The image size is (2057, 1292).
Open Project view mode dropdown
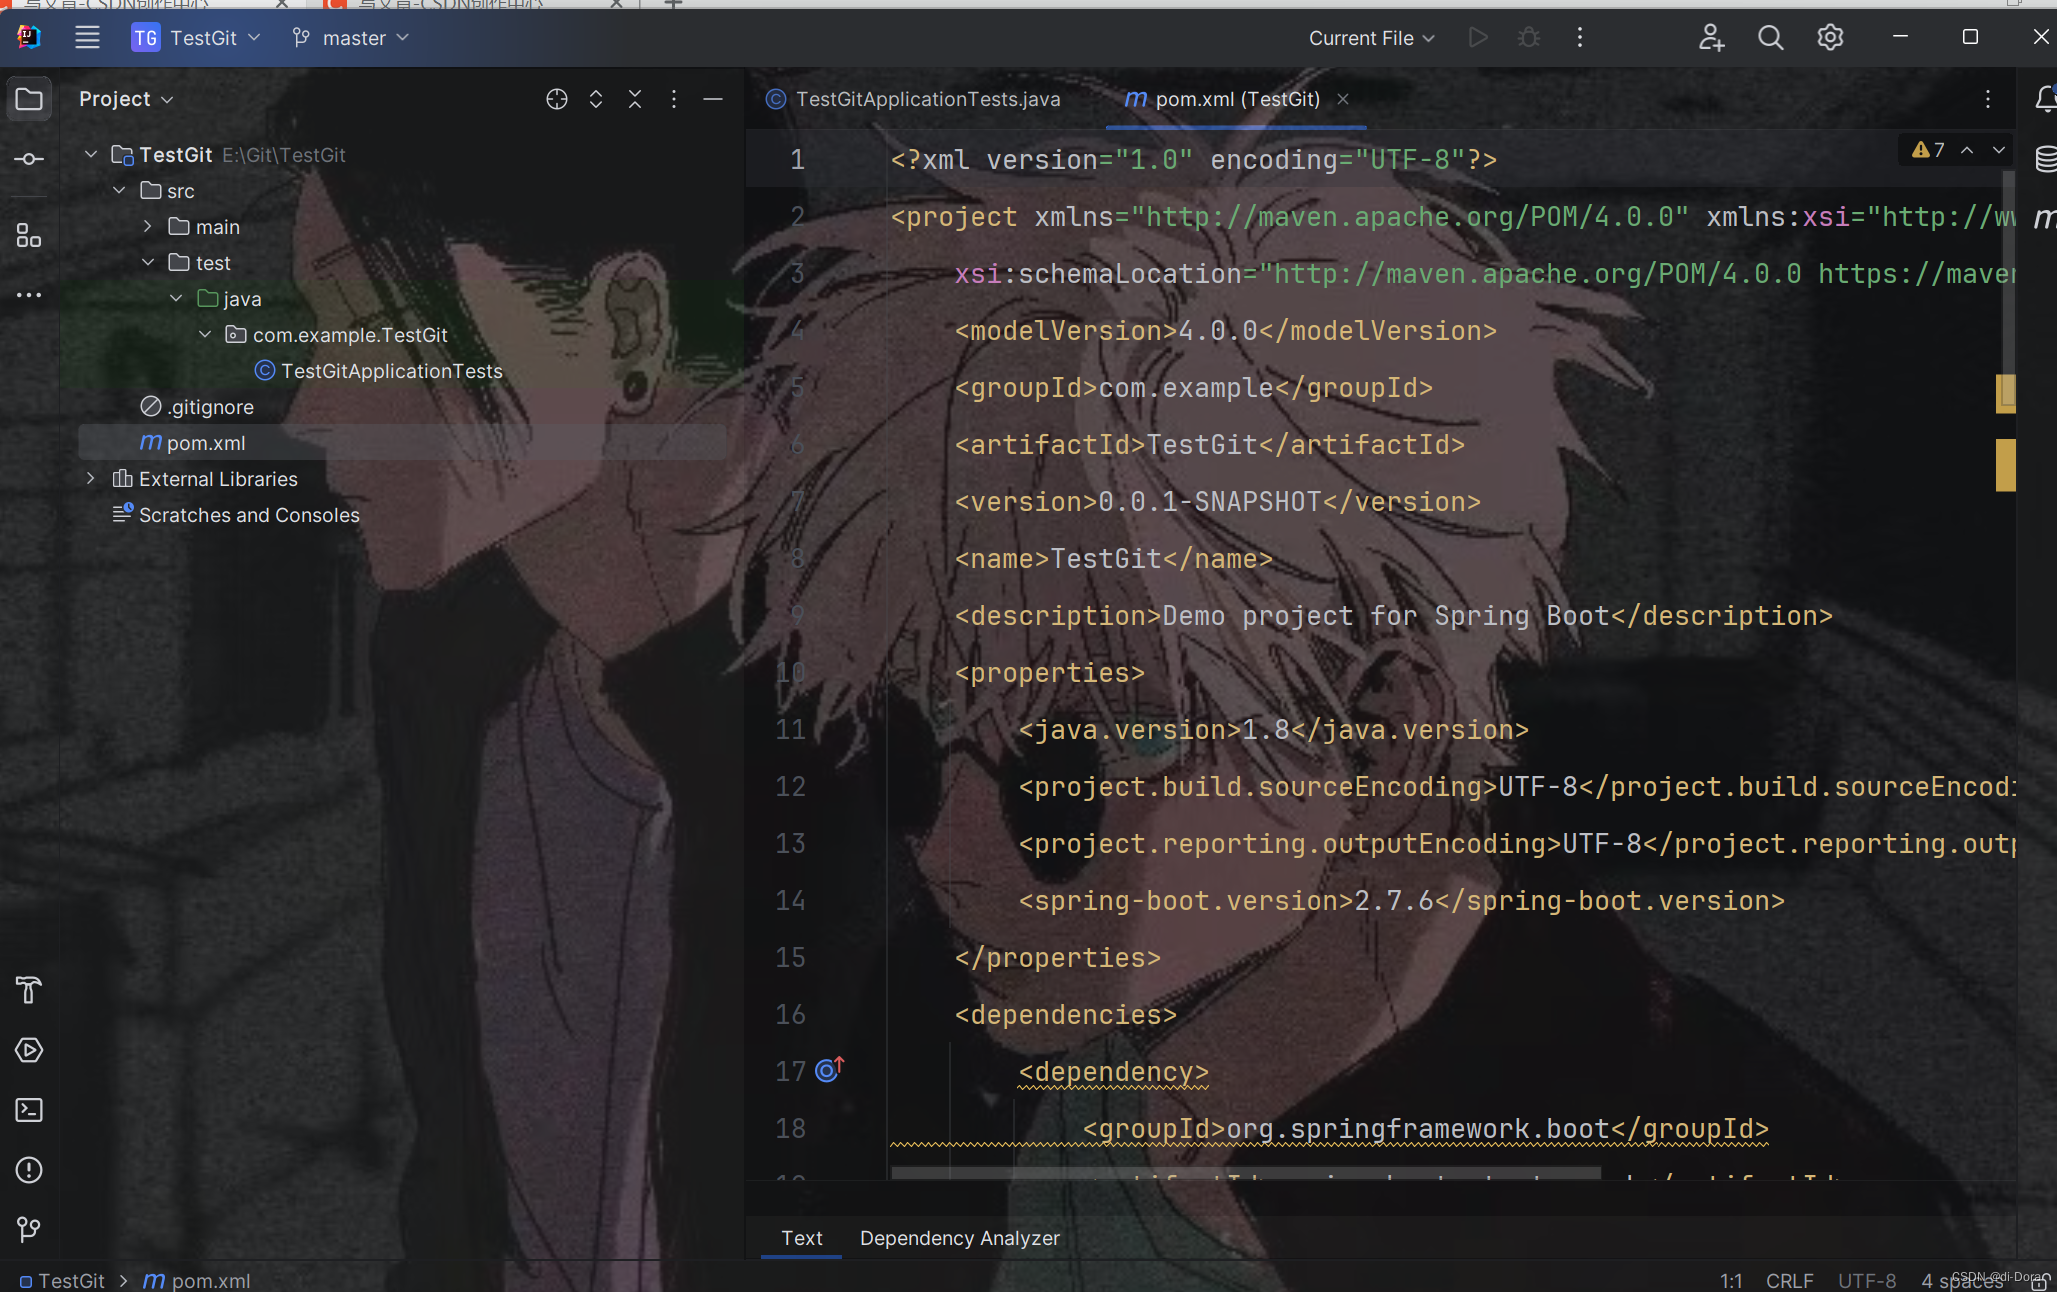(126, 99)
